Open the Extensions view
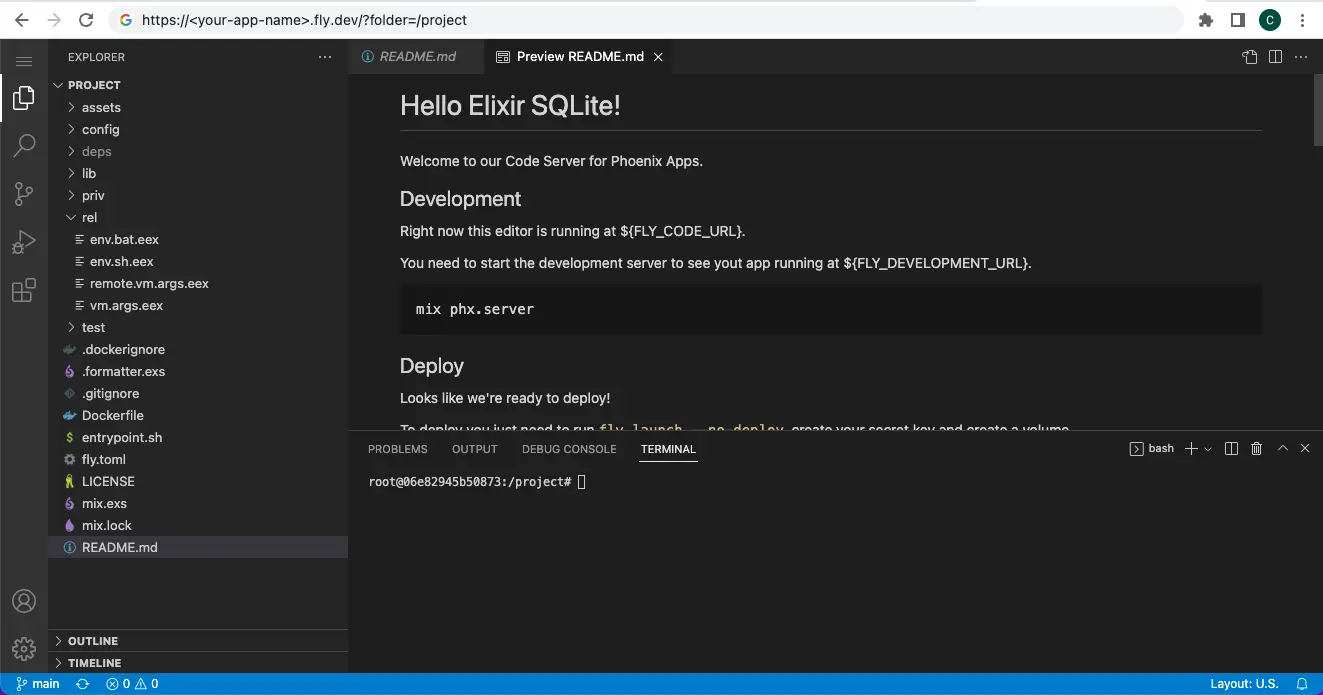The image size is (1323, 695). pyautogui.click(x=24, y=291)
